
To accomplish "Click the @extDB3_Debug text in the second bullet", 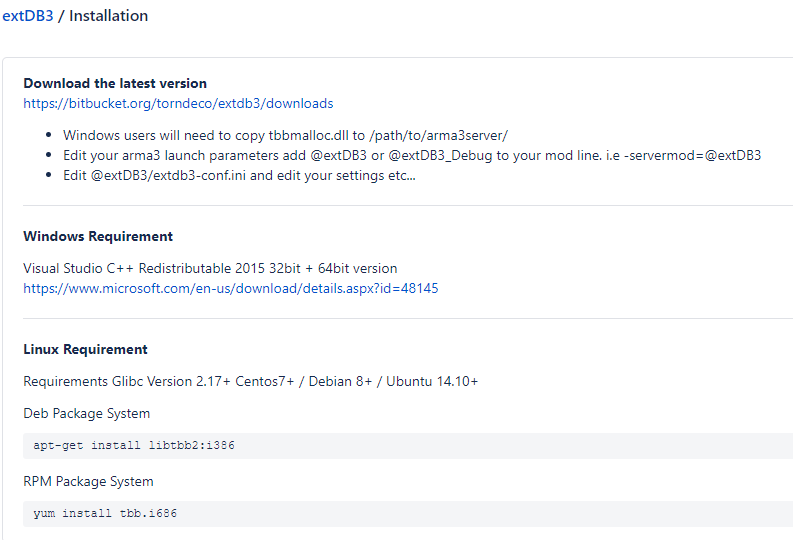I will click(x=440, y=155).
